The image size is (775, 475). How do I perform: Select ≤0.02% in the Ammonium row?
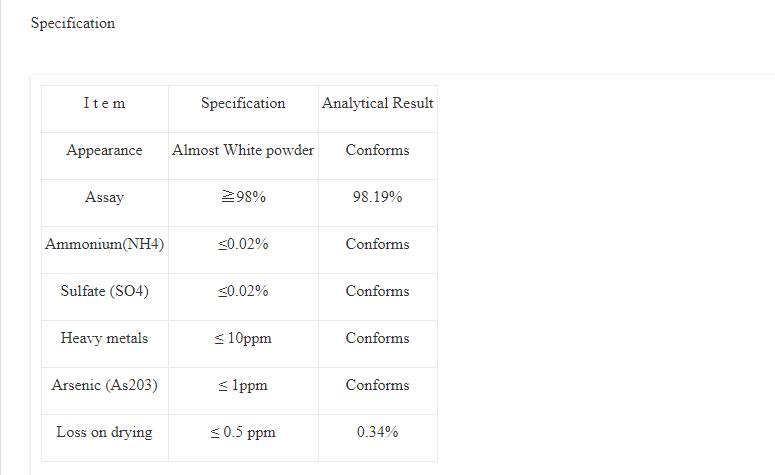point(243,244)
